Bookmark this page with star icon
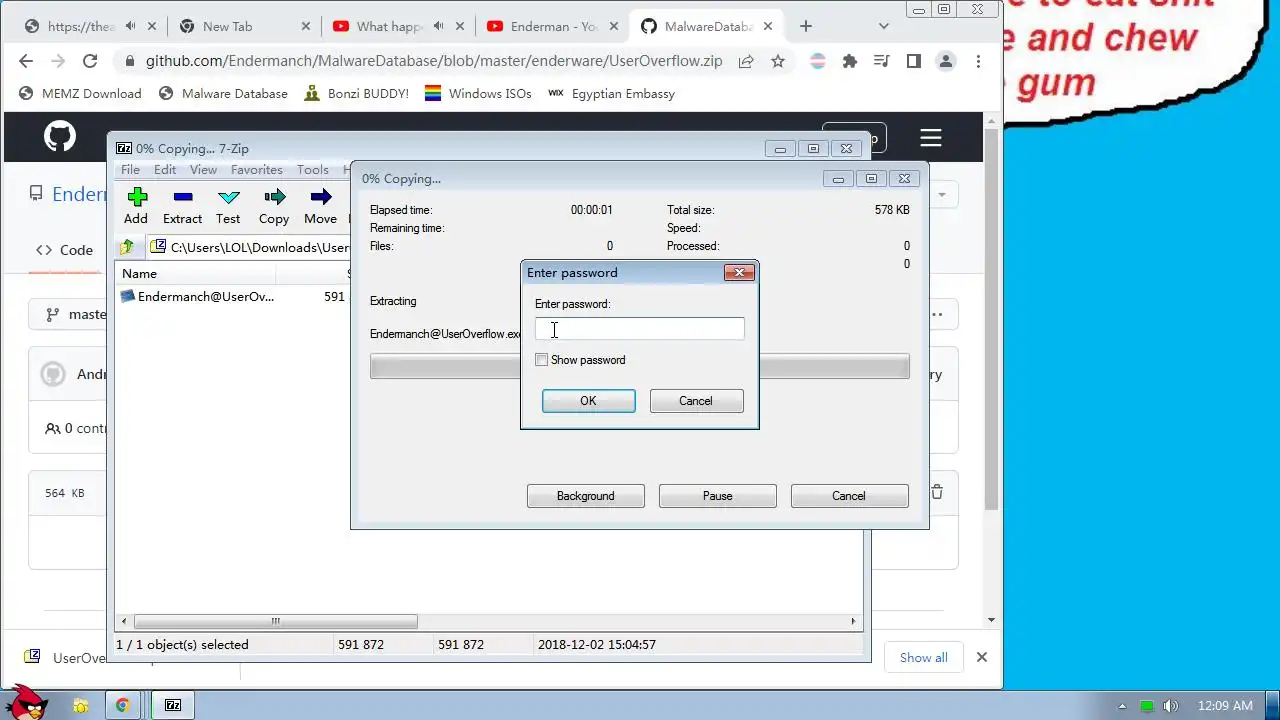This screenshot has width=1280, height=720. coord(777,61)
